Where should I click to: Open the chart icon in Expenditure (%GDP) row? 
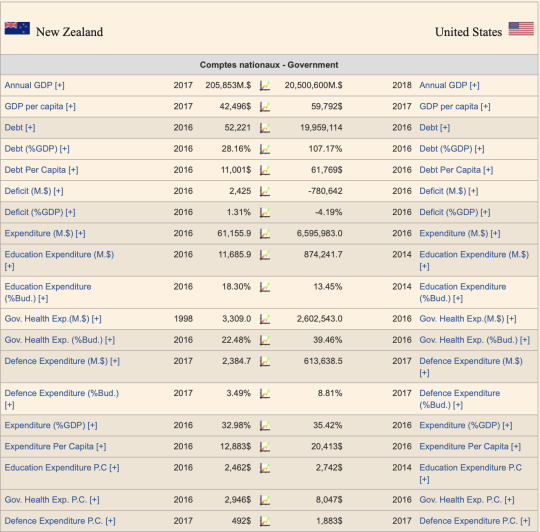tap(265, 426)
